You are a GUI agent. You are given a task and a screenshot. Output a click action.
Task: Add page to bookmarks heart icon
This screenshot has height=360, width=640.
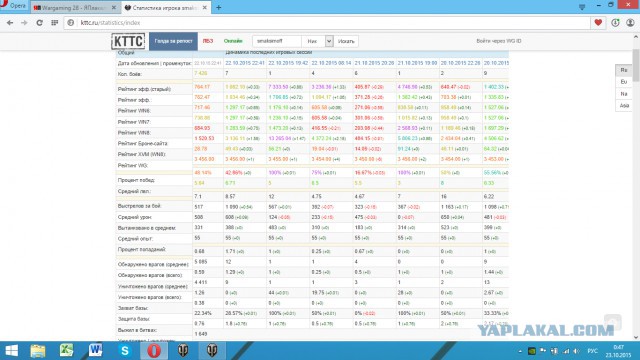[598, 23]
